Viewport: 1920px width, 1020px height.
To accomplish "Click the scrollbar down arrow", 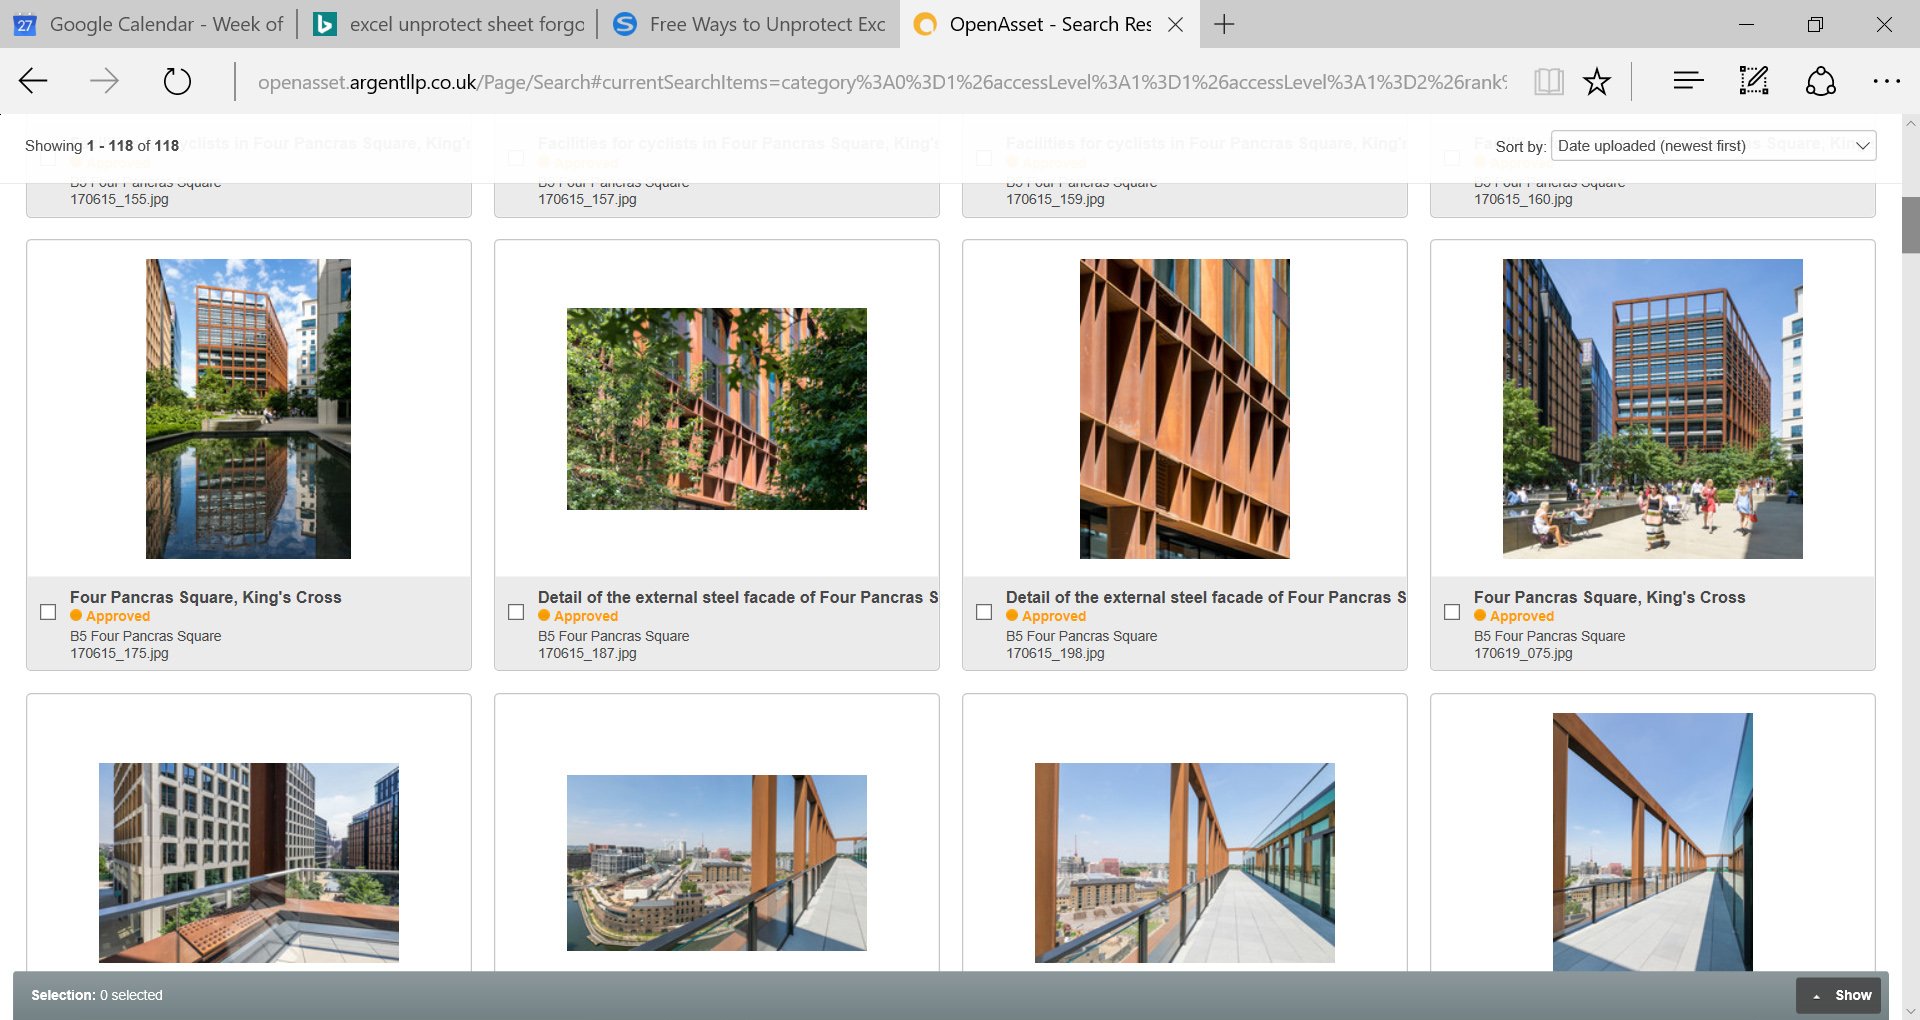I will coord(1910,1011).
